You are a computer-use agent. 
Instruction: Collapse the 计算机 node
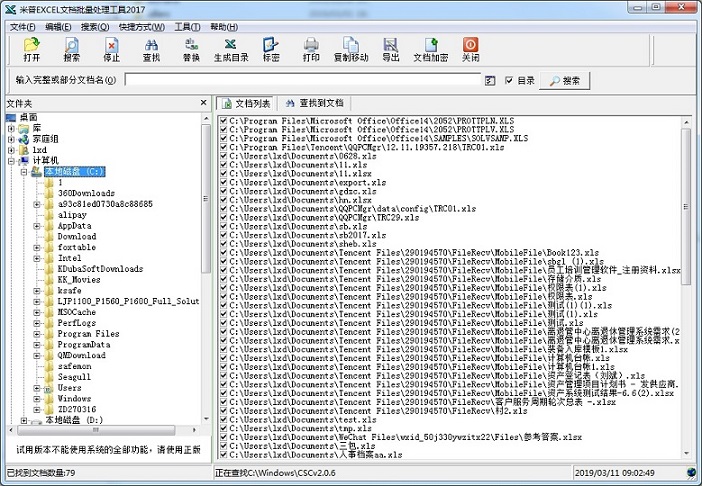pyautogui.click(x=11, y=161)
